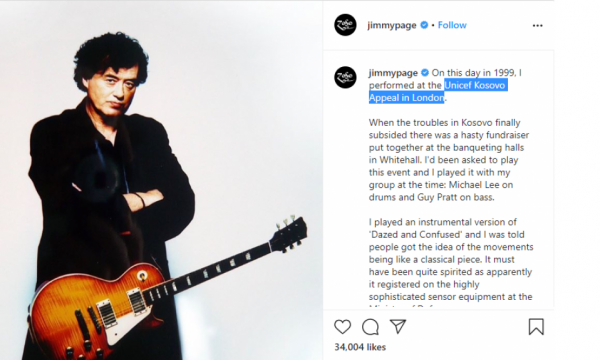The width and height of the screenshot is (600, 360).
Task: Open jimmypage username link in header
Action: (392, 25)
